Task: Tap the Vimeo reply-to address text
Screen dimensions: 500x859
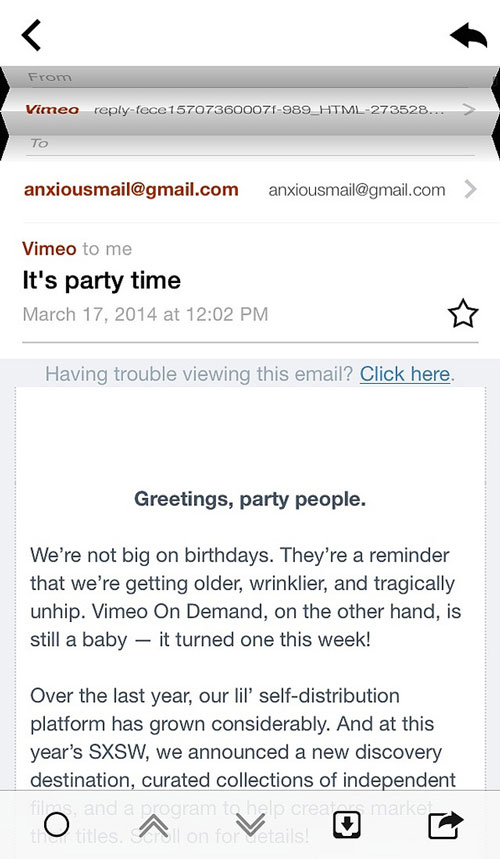Action: 269,110
